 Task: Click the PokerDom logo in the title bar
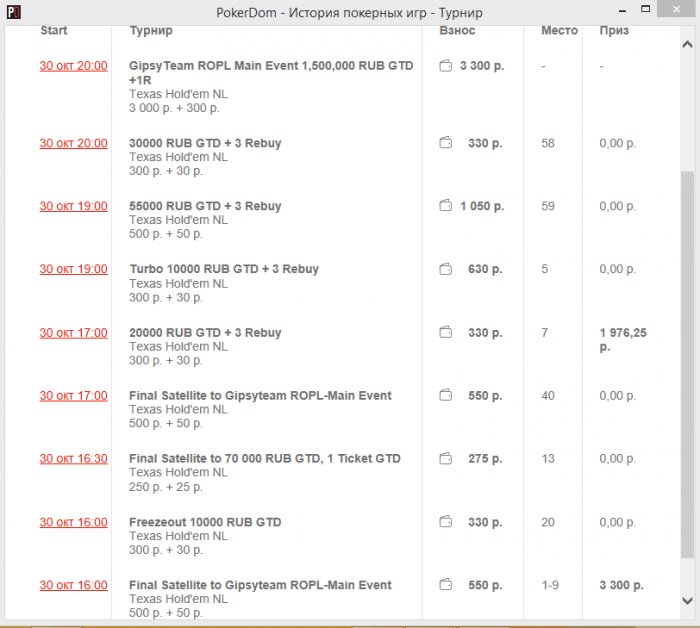click(12, 13)
